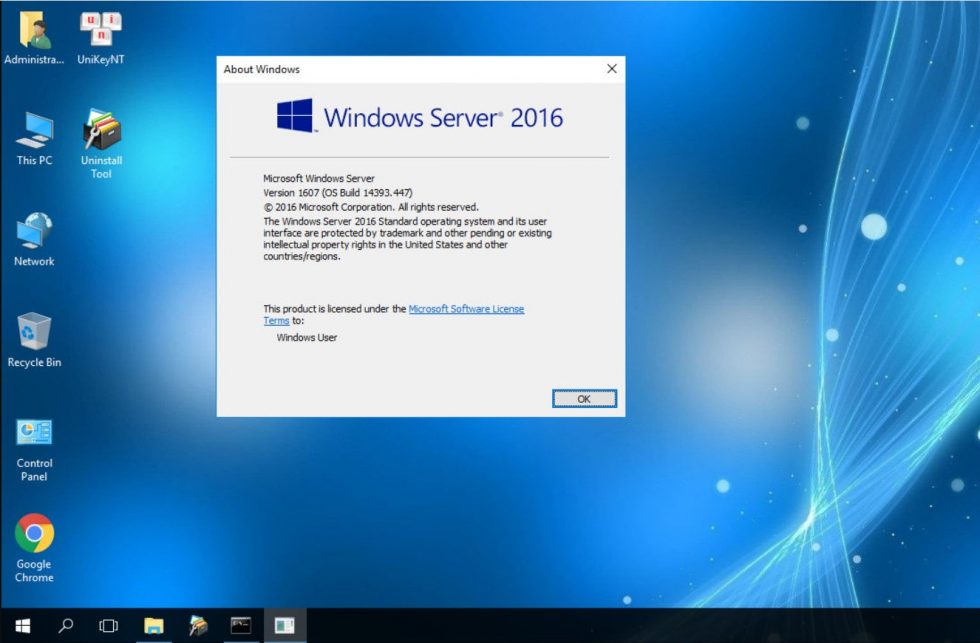Screen dimensions: 980x643
Task: Open the Administrator folder desktop icon
Action: [34, 37]
